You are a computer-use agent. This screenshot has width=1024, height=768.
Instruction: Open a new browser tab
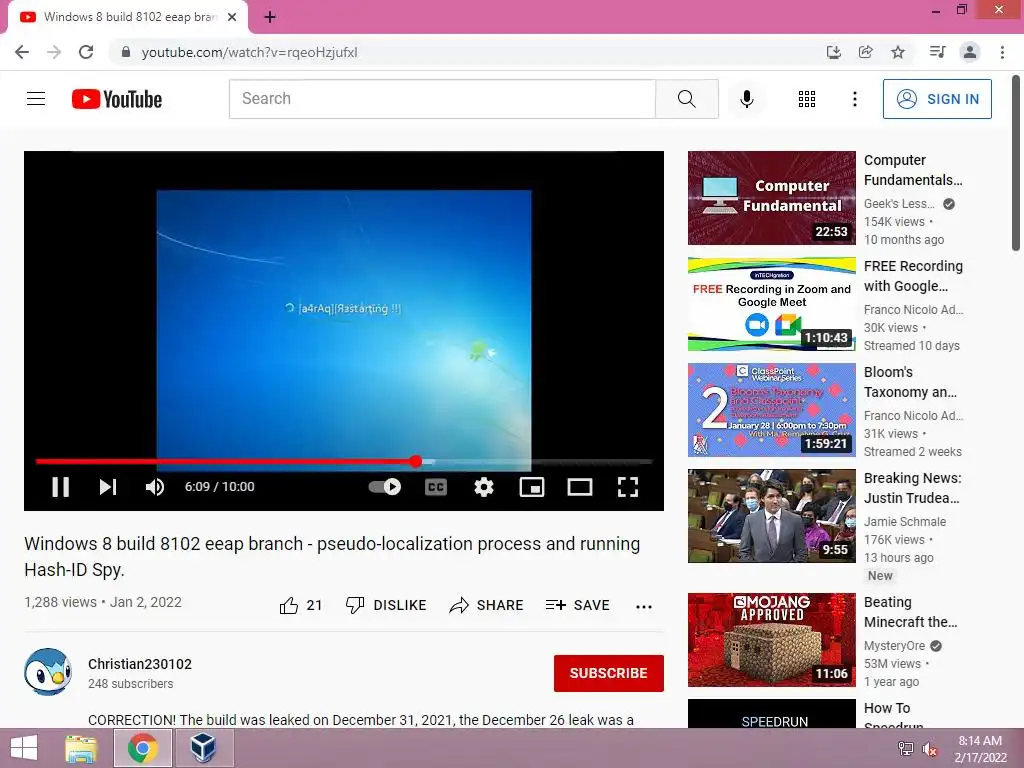coord(270,18)
